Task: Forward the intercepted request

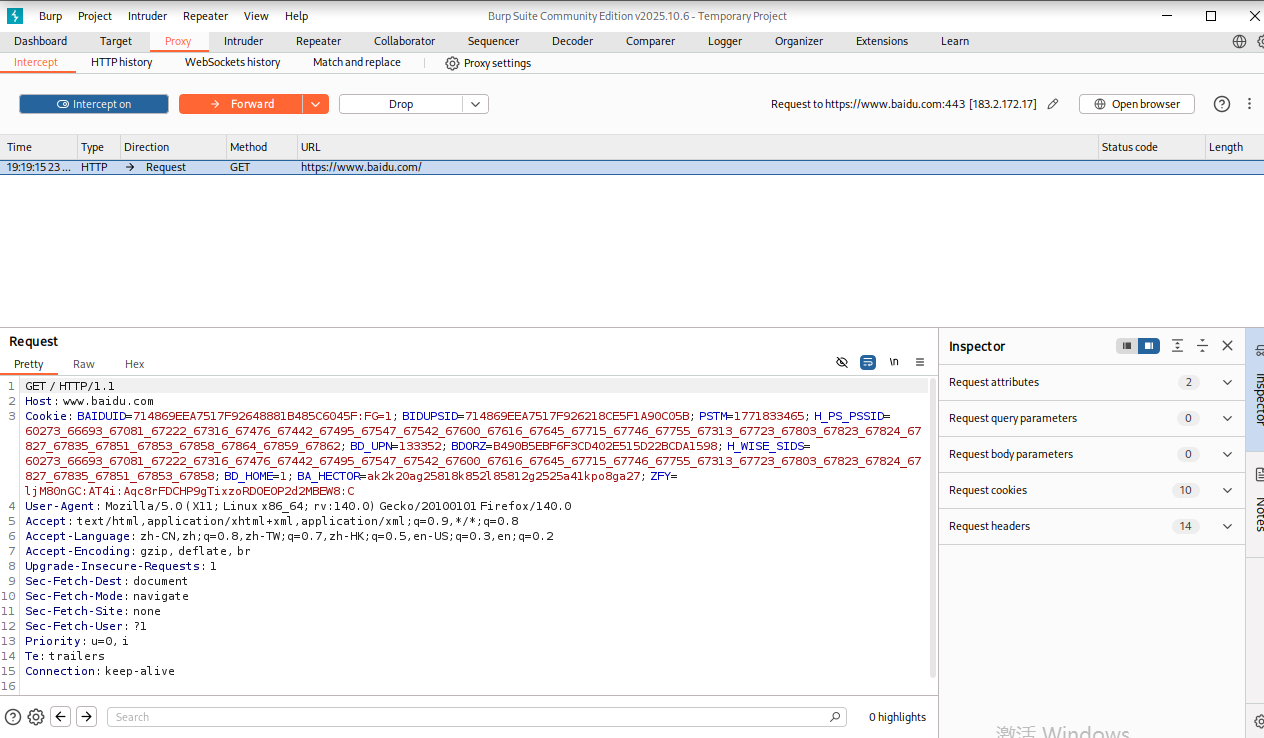Action: pyautogui.click(x=240, y=104)
